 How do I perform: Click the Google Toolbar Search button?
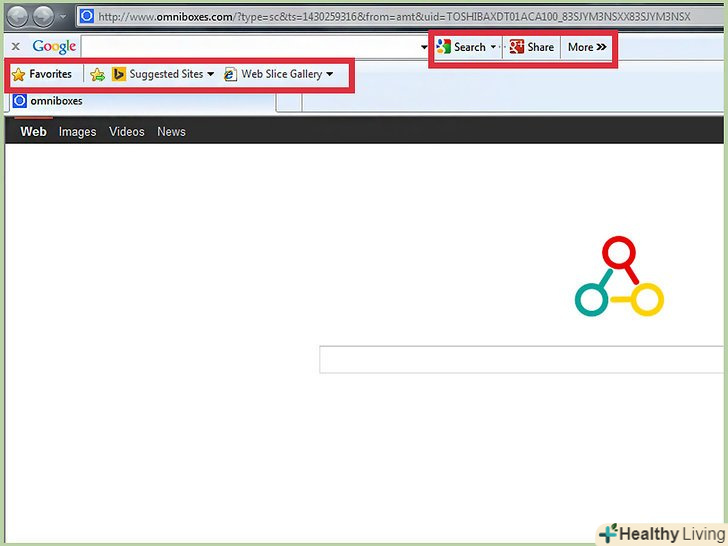pos(461,47)
